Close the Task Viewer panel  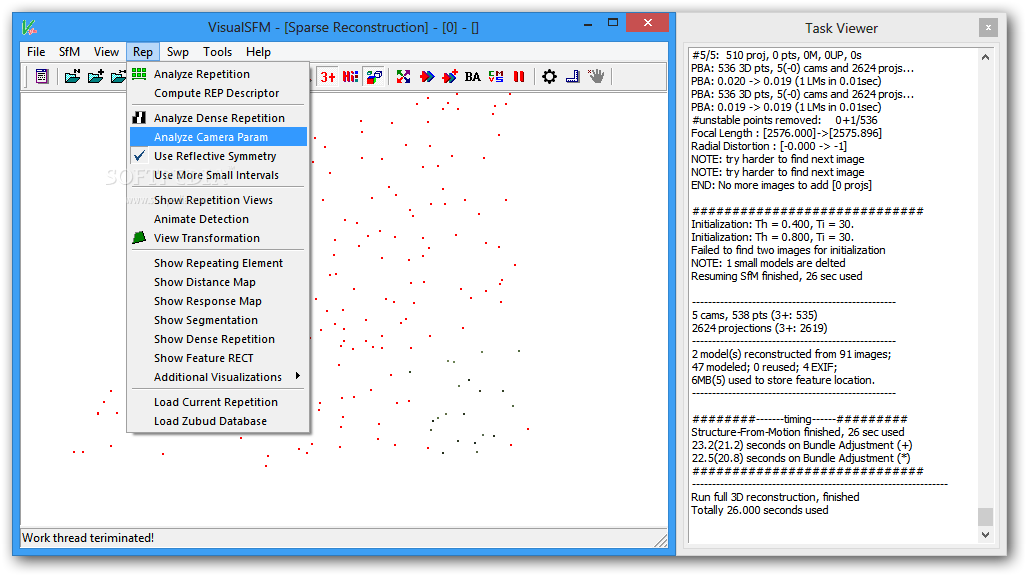[x=988, y=28]
